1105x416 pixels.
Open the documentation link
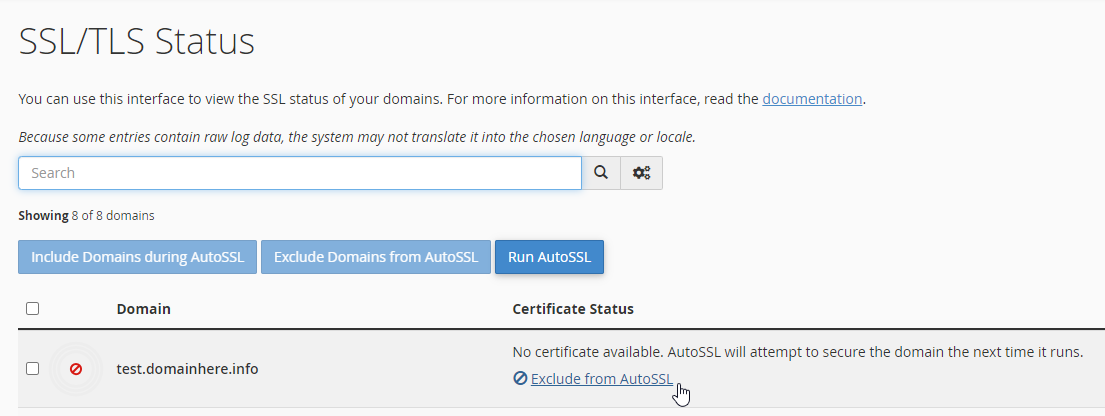pos(812,99)
